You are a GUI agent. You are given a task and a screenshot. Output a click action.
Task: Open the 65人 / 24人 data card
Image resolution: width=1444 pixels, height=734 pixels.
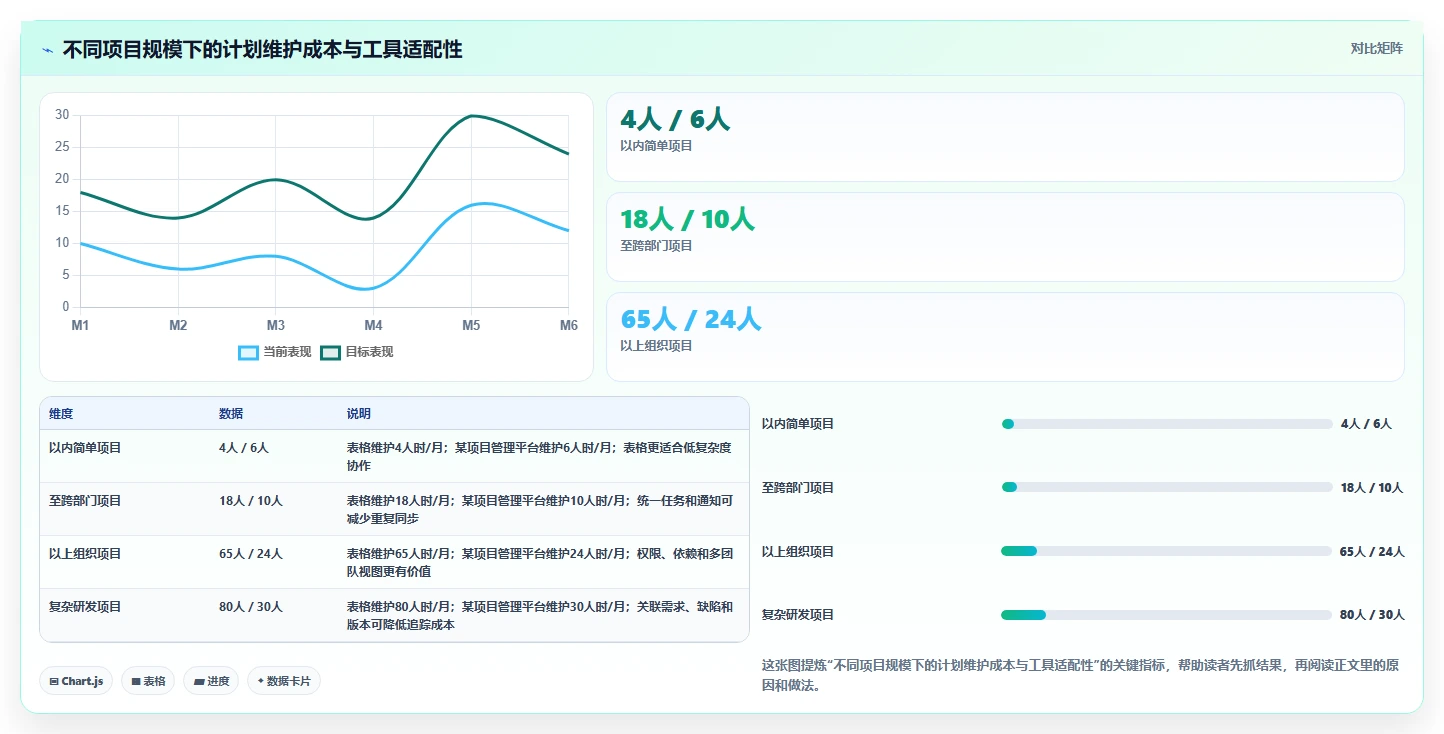pyautogui.click(x=1005, y=337)
